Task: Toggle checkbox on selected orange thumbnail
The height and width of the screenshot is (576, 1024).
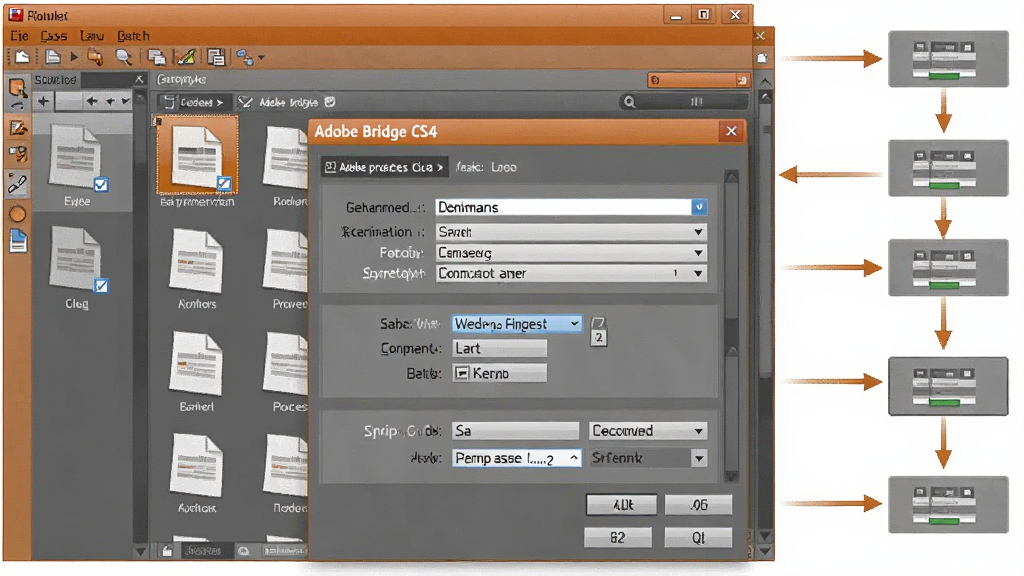Action: pos(224,184)
